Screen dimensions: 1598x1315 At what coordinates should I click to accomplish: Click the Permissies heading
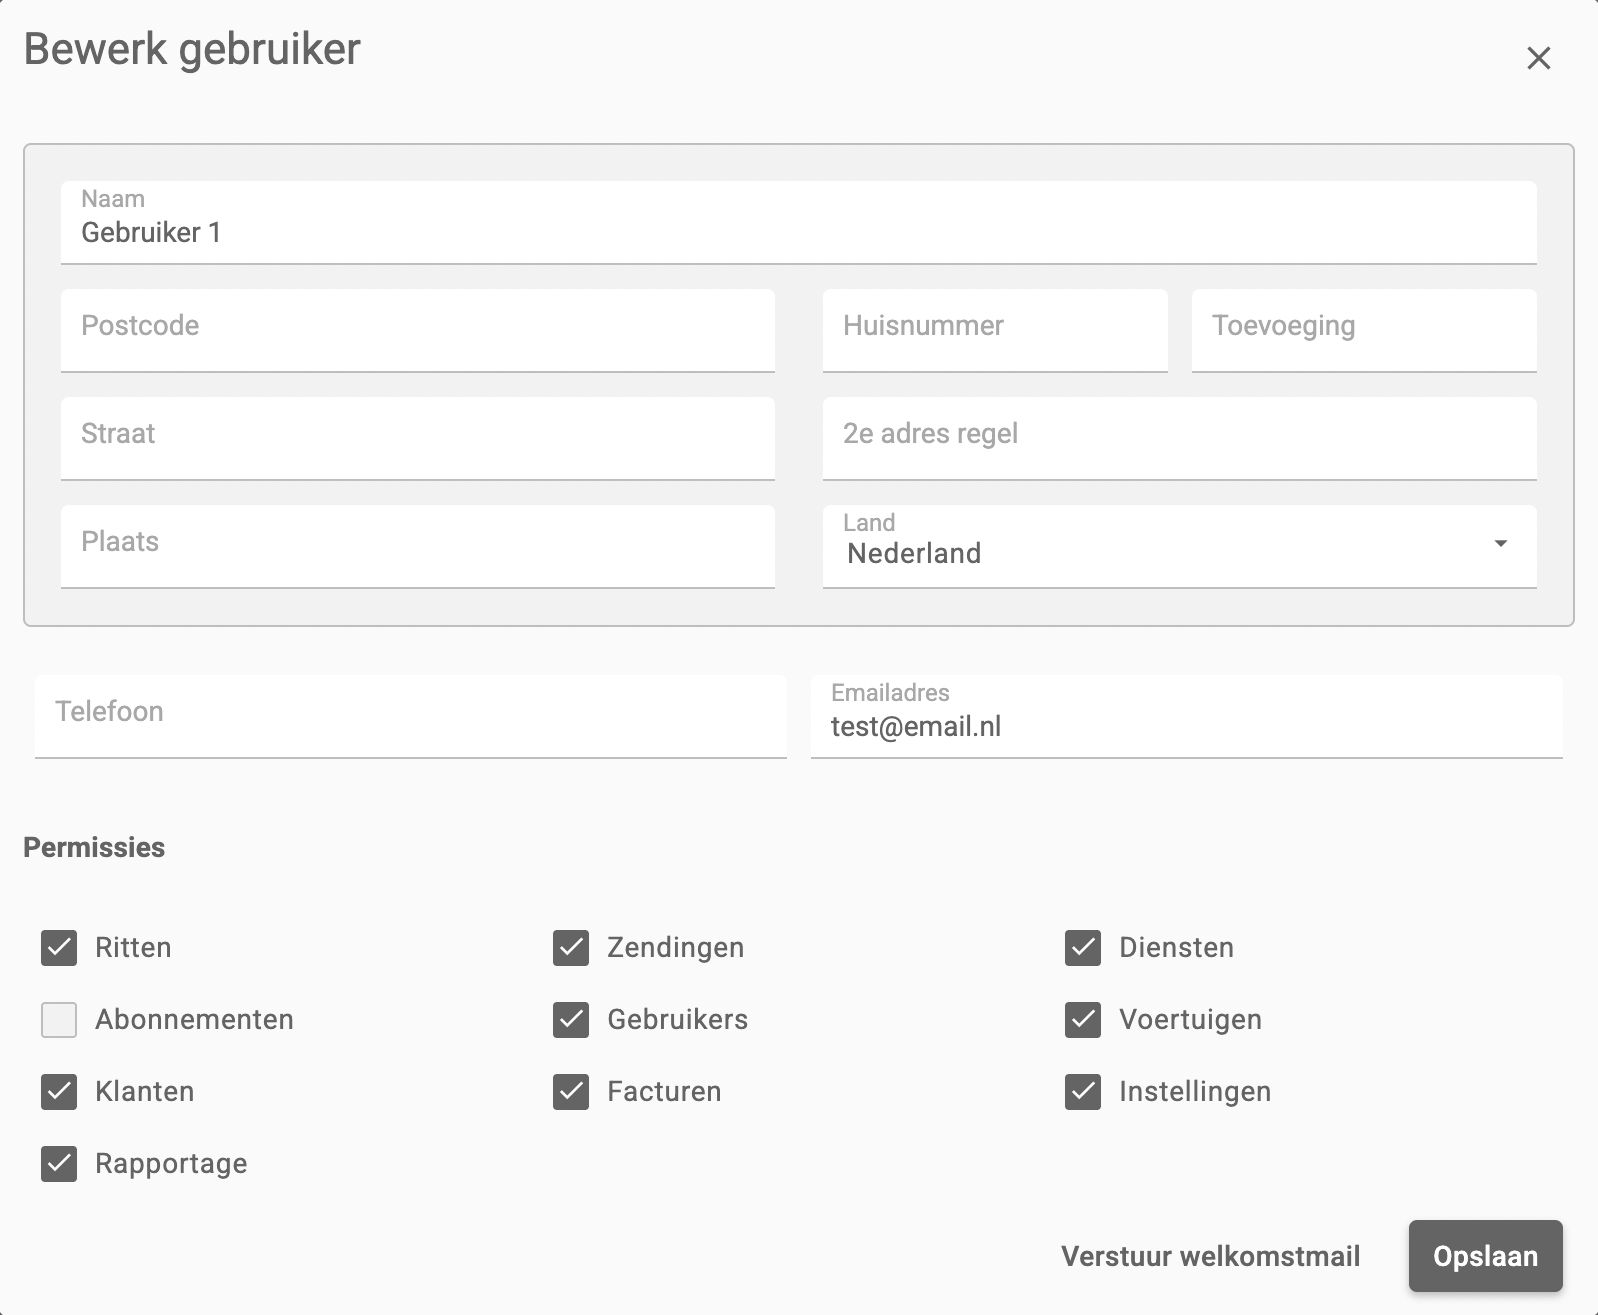(94, 847)
